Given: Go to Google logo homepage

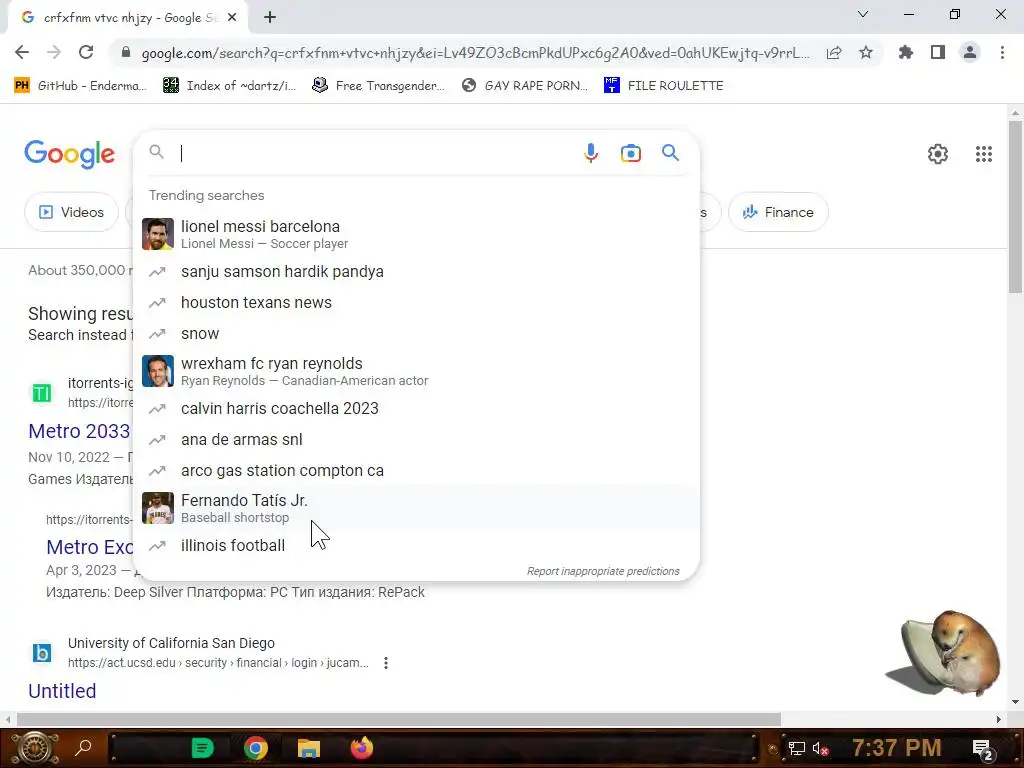Looking at the screenshot, I should 69,154.
